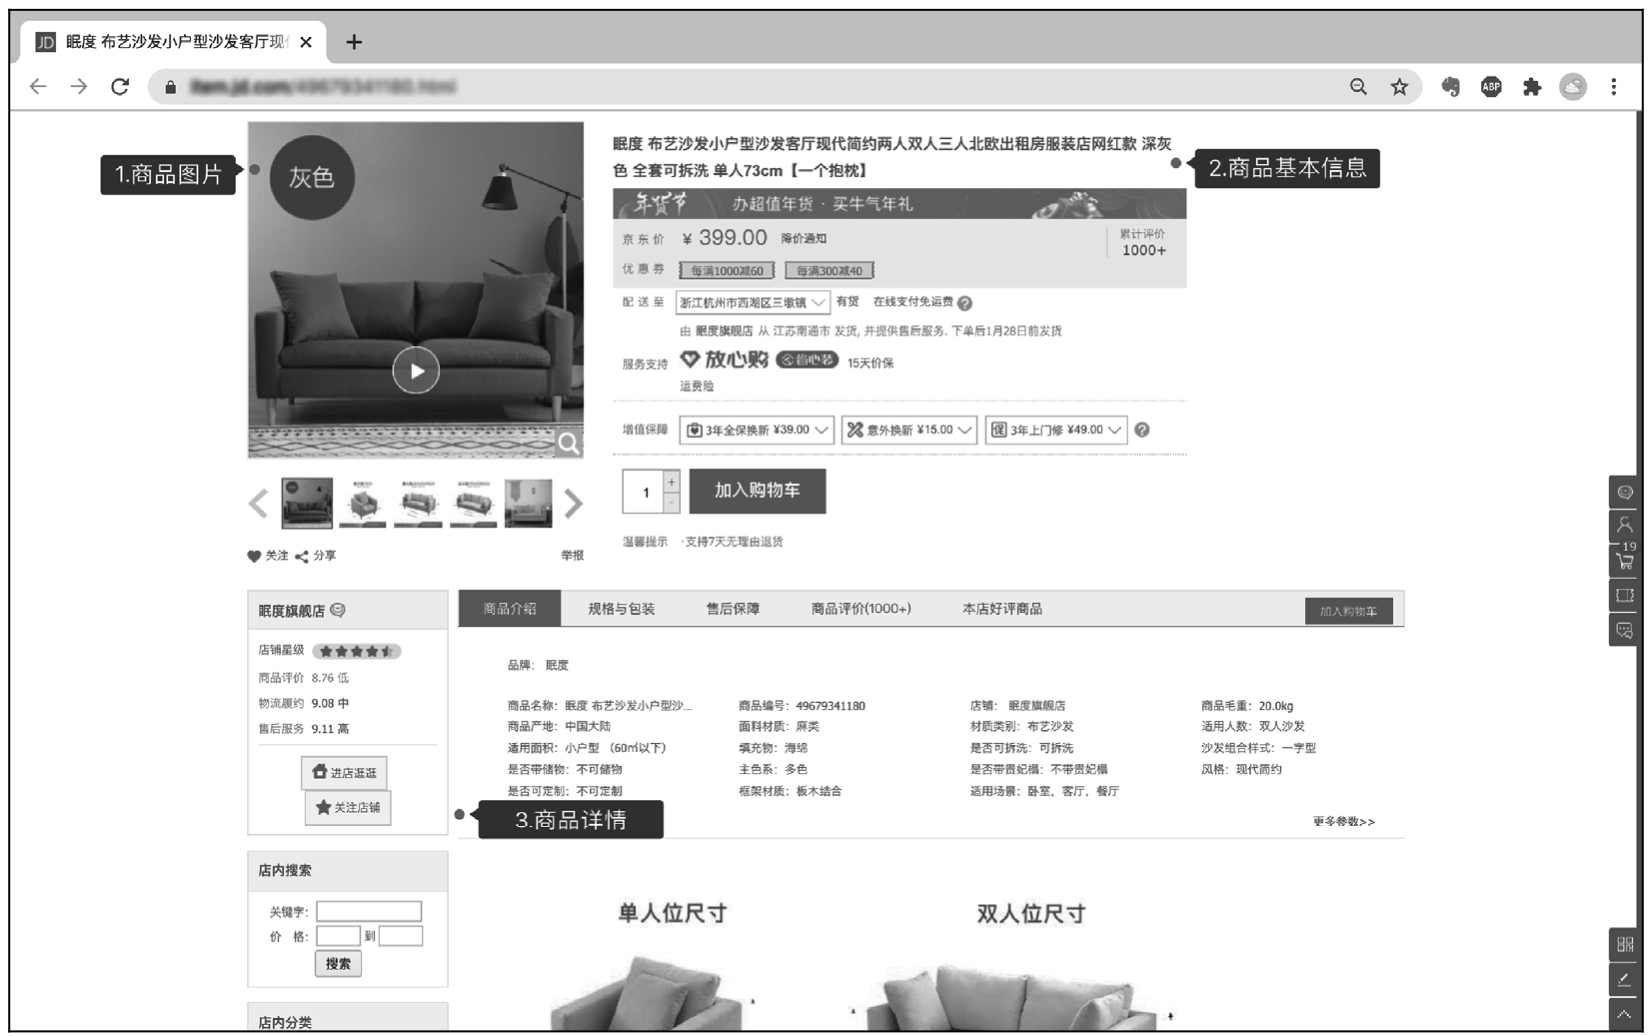This screenshot has height=1036, width=1652.
Task: Open the Chrome profile avatar
Action: [x=1573, y=87]
